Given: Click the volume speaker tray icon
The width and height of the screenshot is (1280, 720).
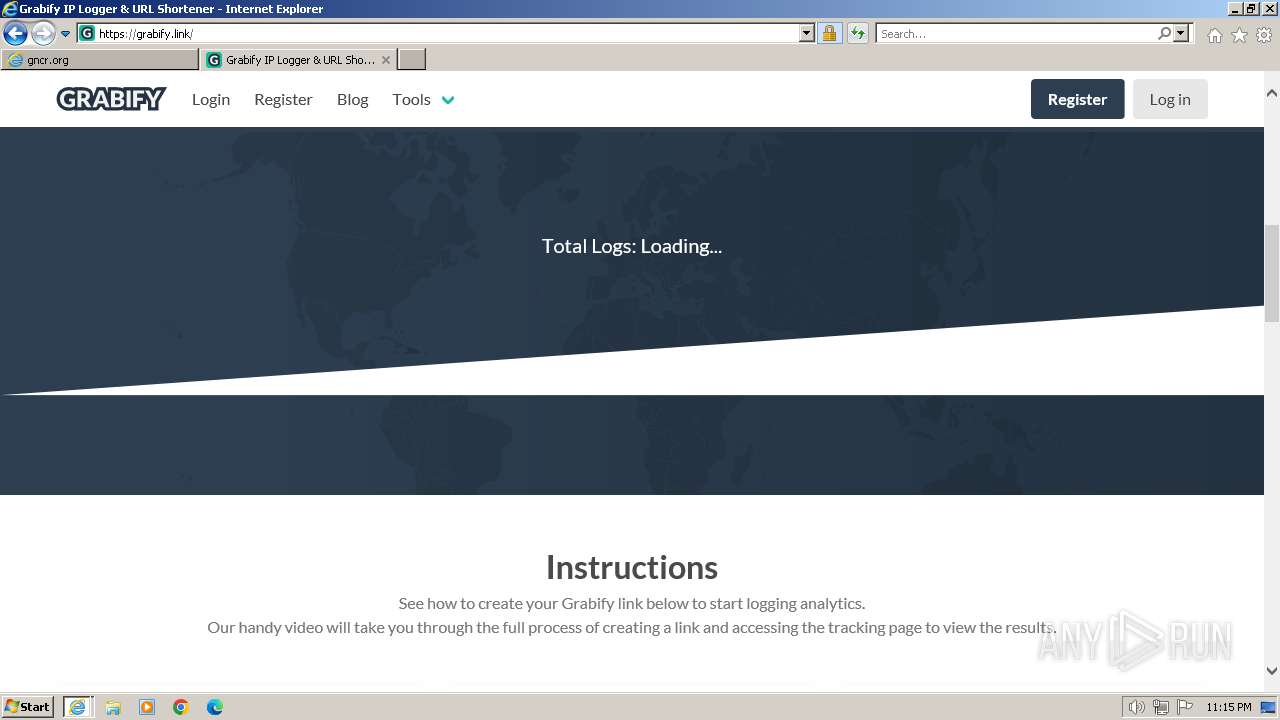Looking at the screenshot, I should 1137,707.
